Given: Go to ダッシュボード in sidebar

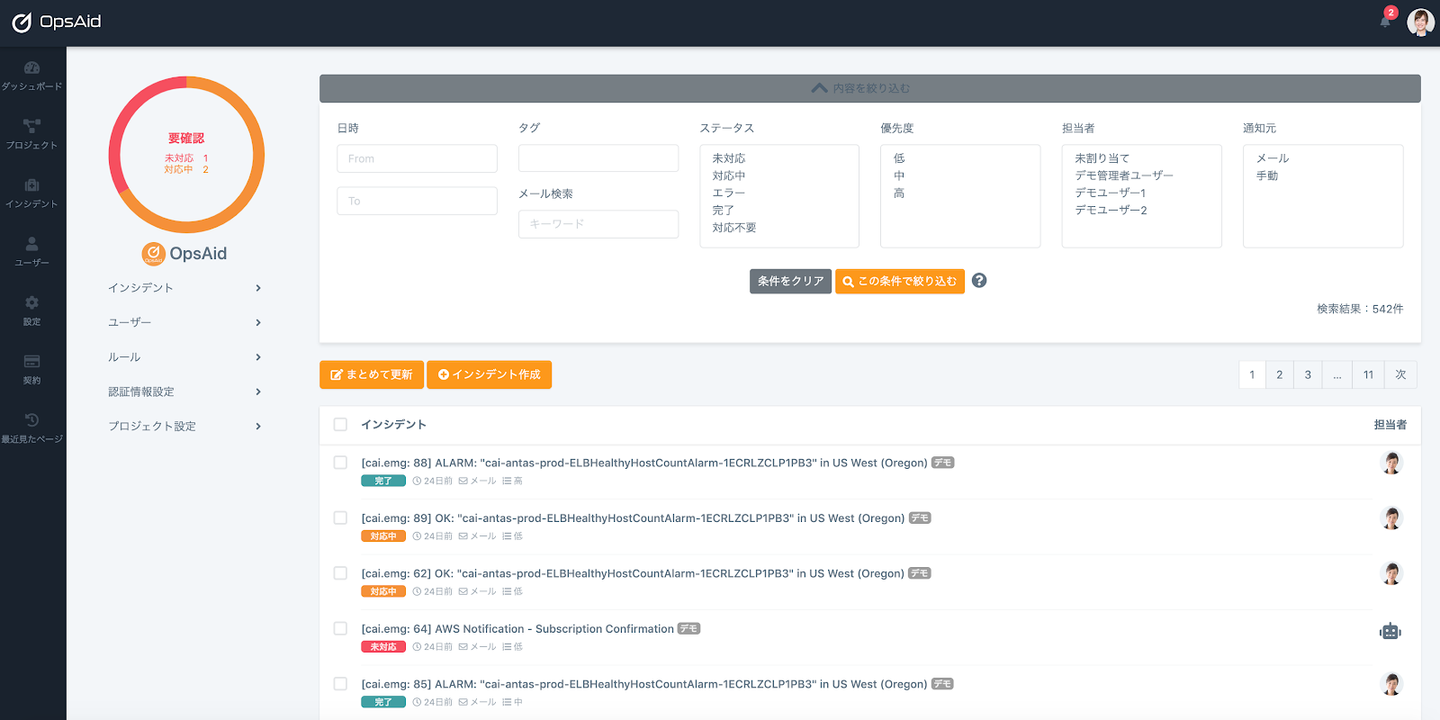Looking at the screenshot, I should coord(32,76).
